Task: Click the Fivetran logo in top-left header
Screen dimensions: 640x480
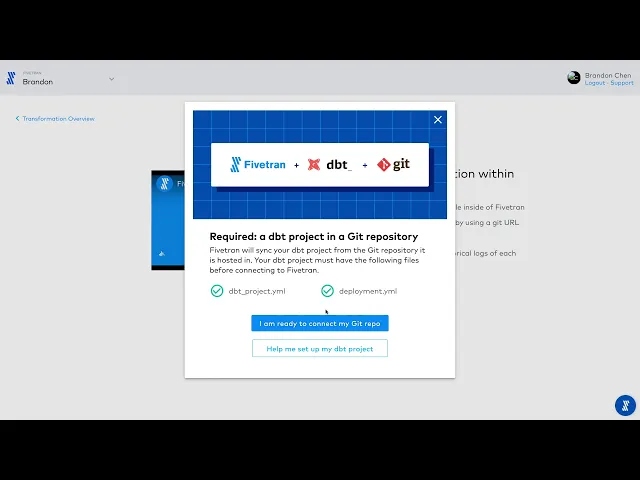Action: [11, 78]
